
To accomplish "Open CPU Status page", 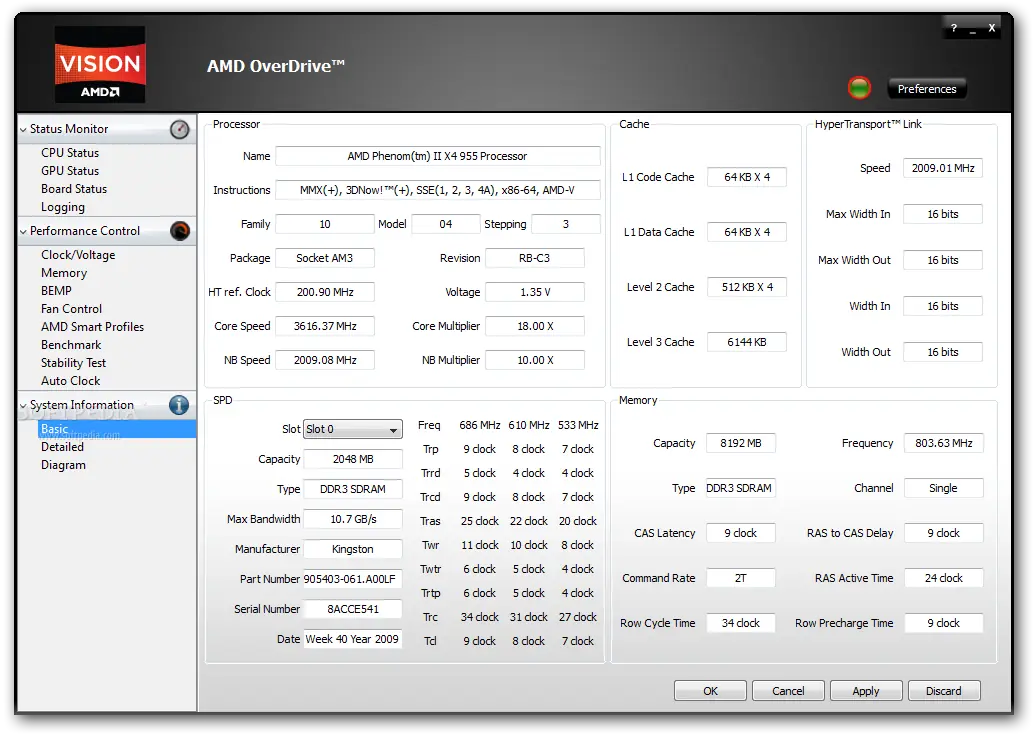I will tap(70, 153).
